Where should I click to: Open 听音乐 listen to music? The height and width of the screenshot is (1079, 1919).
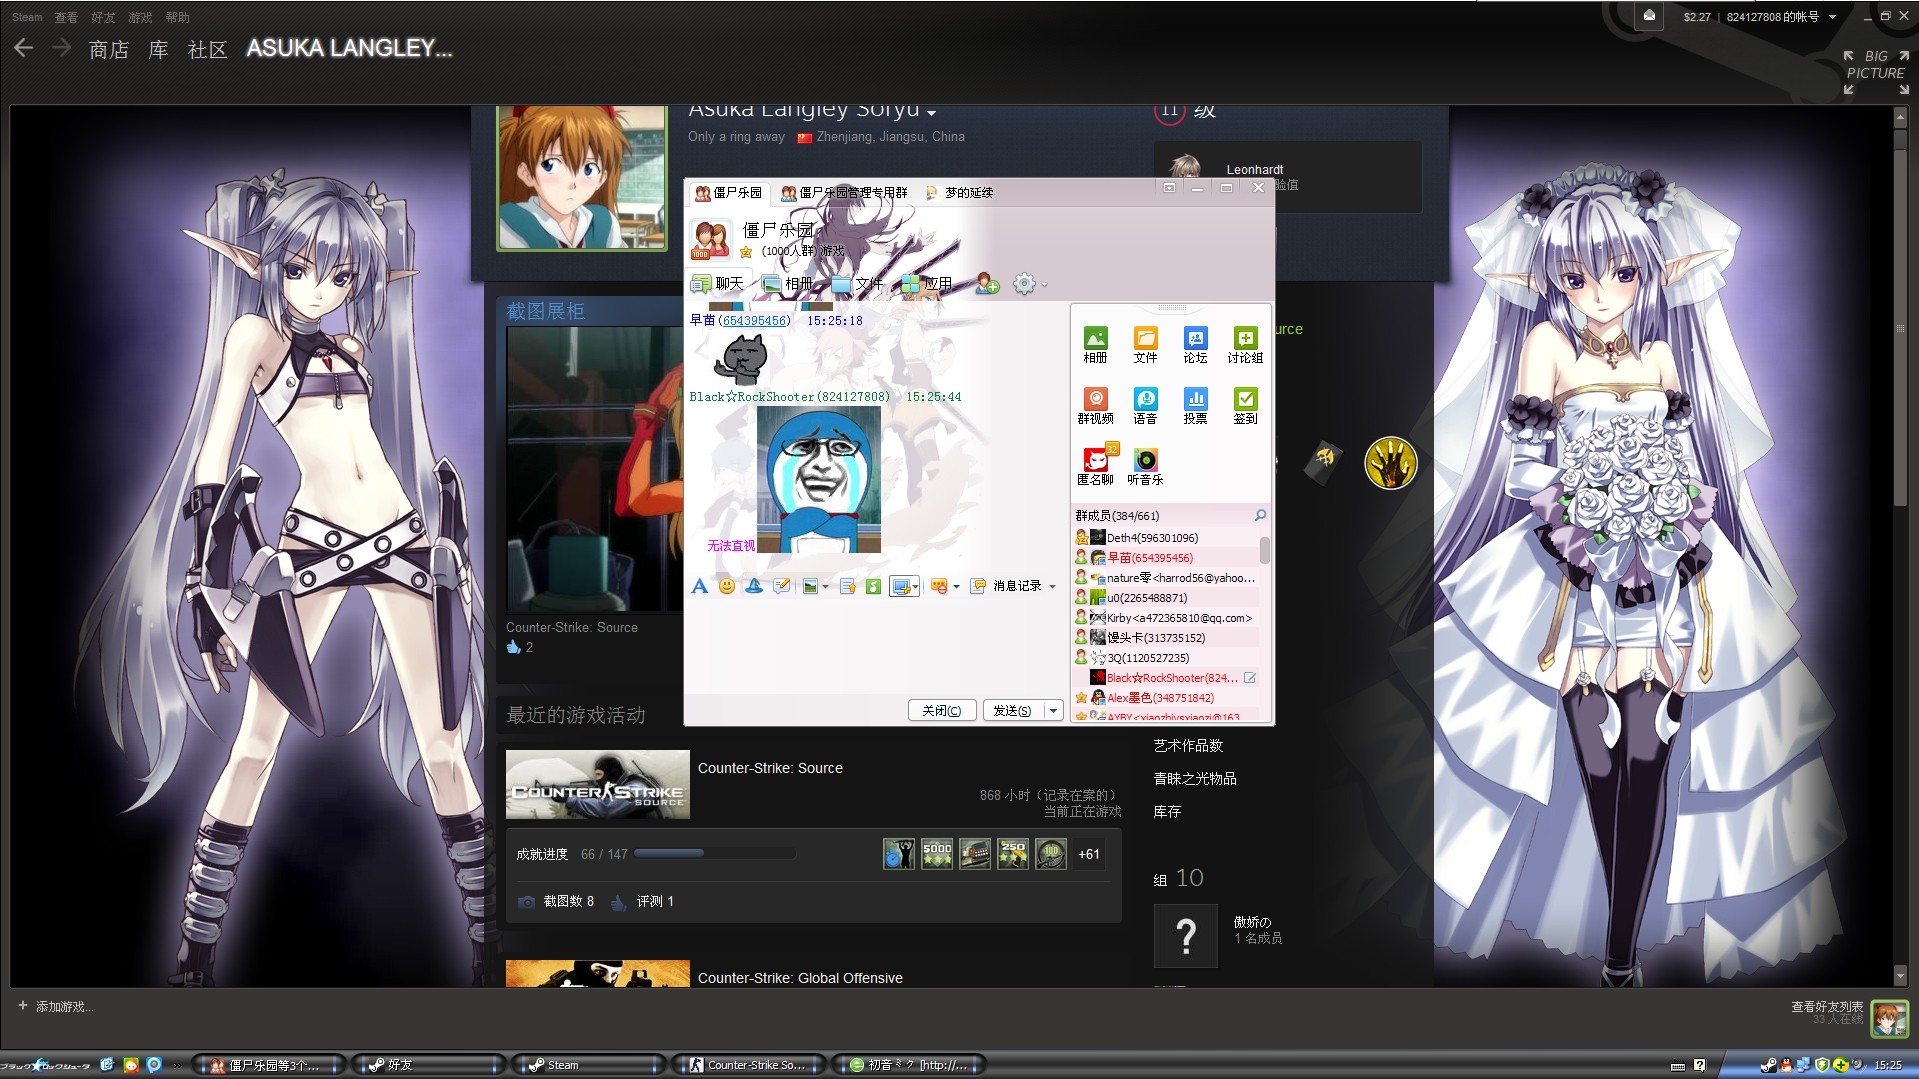tap(1145, 466)
